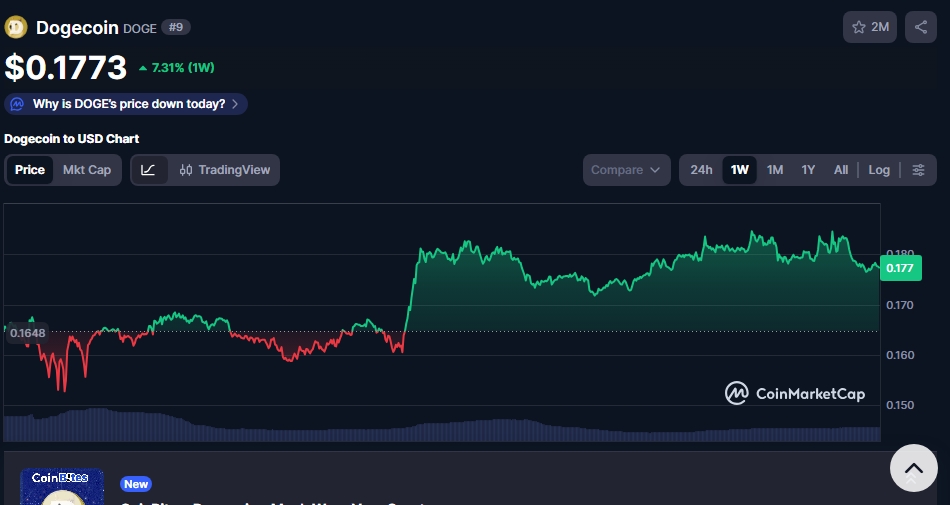This screenshot has height=505, width=950.
Task: Add Dogecoin to watchlist via star button
Action: coord(869,27)
